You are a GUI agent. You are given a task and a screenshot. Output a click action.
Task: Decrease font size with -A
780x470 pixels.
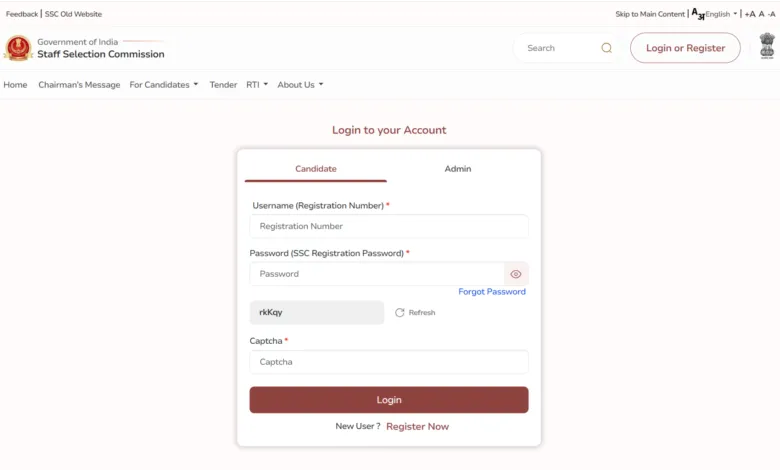(772, 14)
